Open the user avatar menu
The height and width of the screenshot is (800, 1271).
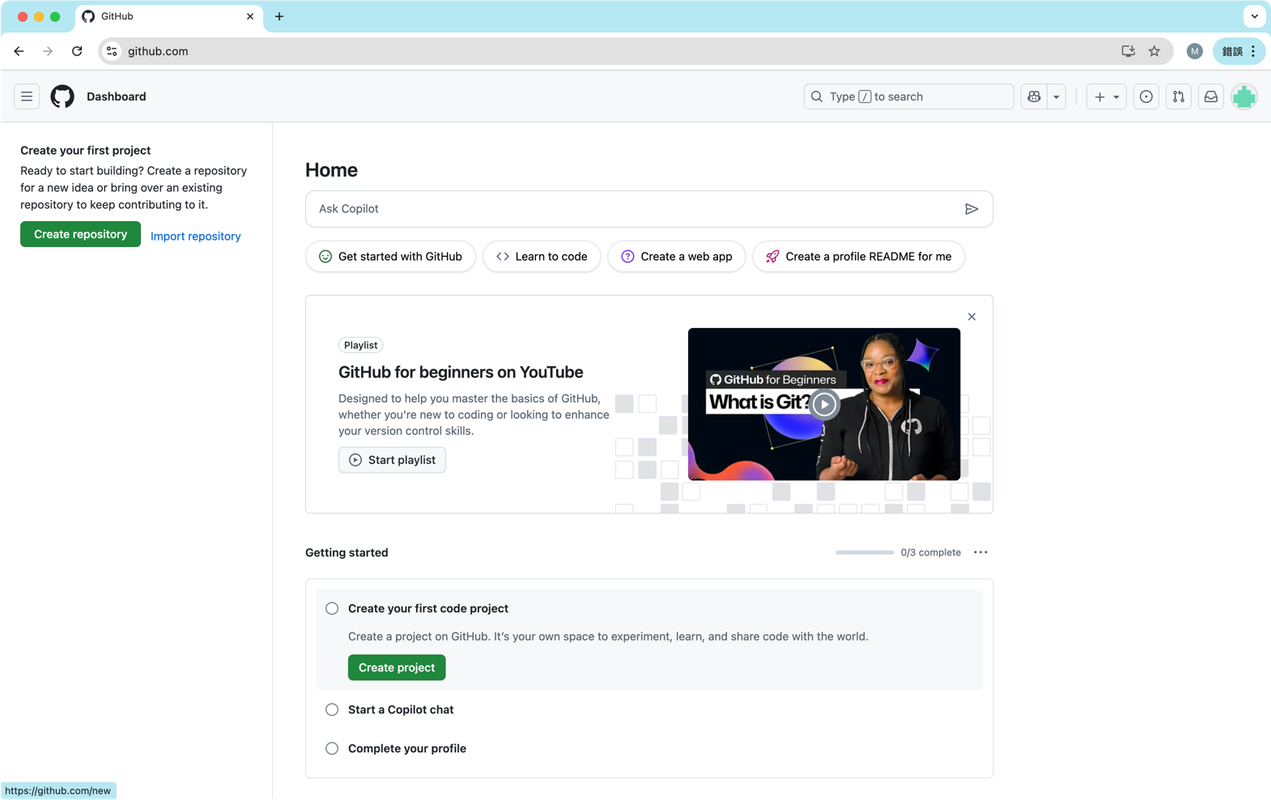point(1244,97)
